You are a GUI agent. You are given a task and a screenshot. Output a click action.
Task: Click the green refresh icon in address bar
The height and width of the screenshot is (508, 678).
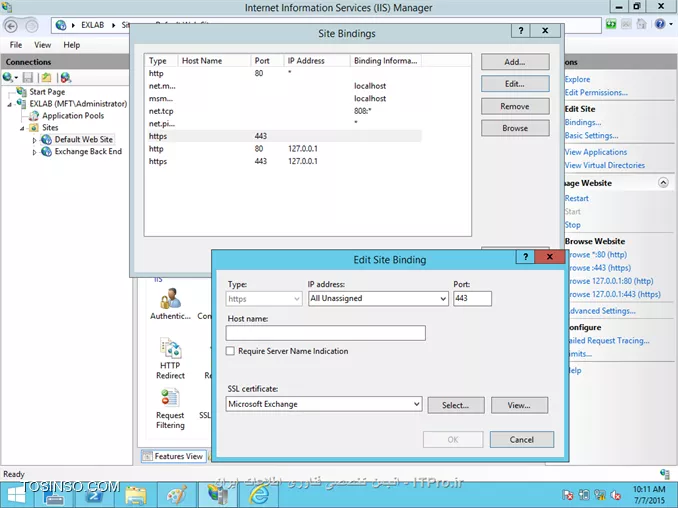click(611, 24)
